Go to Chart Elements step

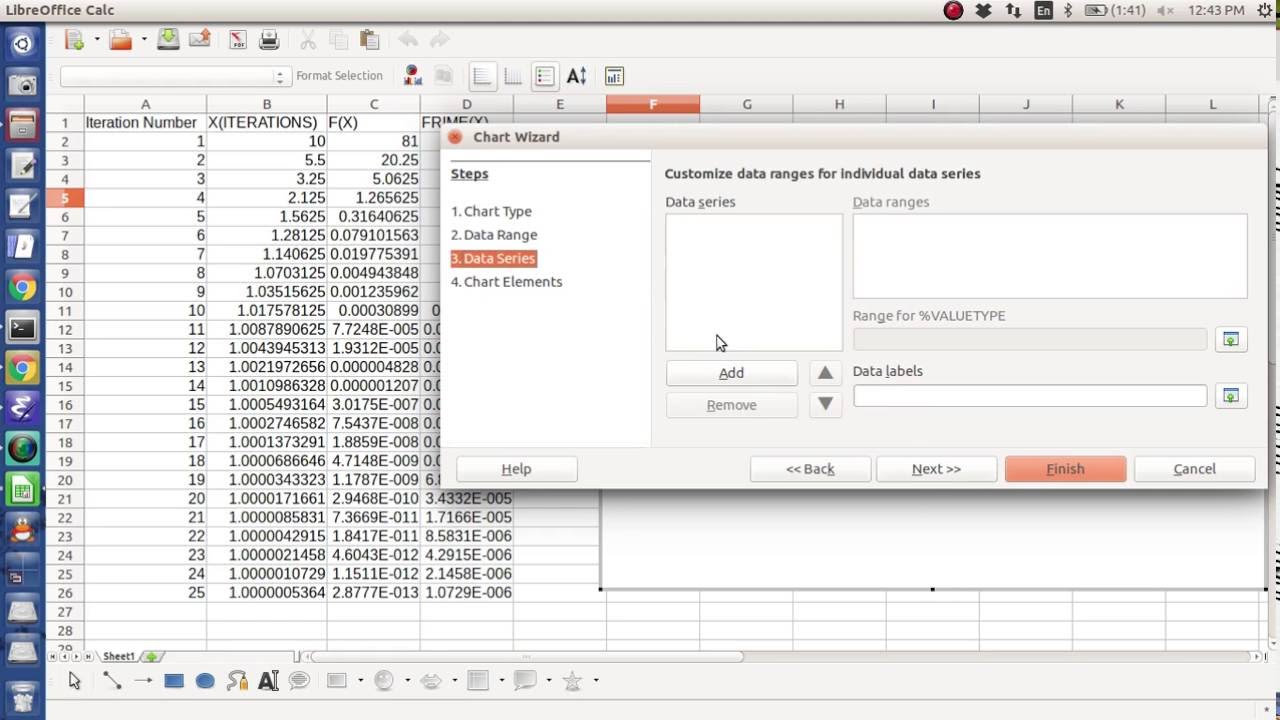click(x=506, y=282)
